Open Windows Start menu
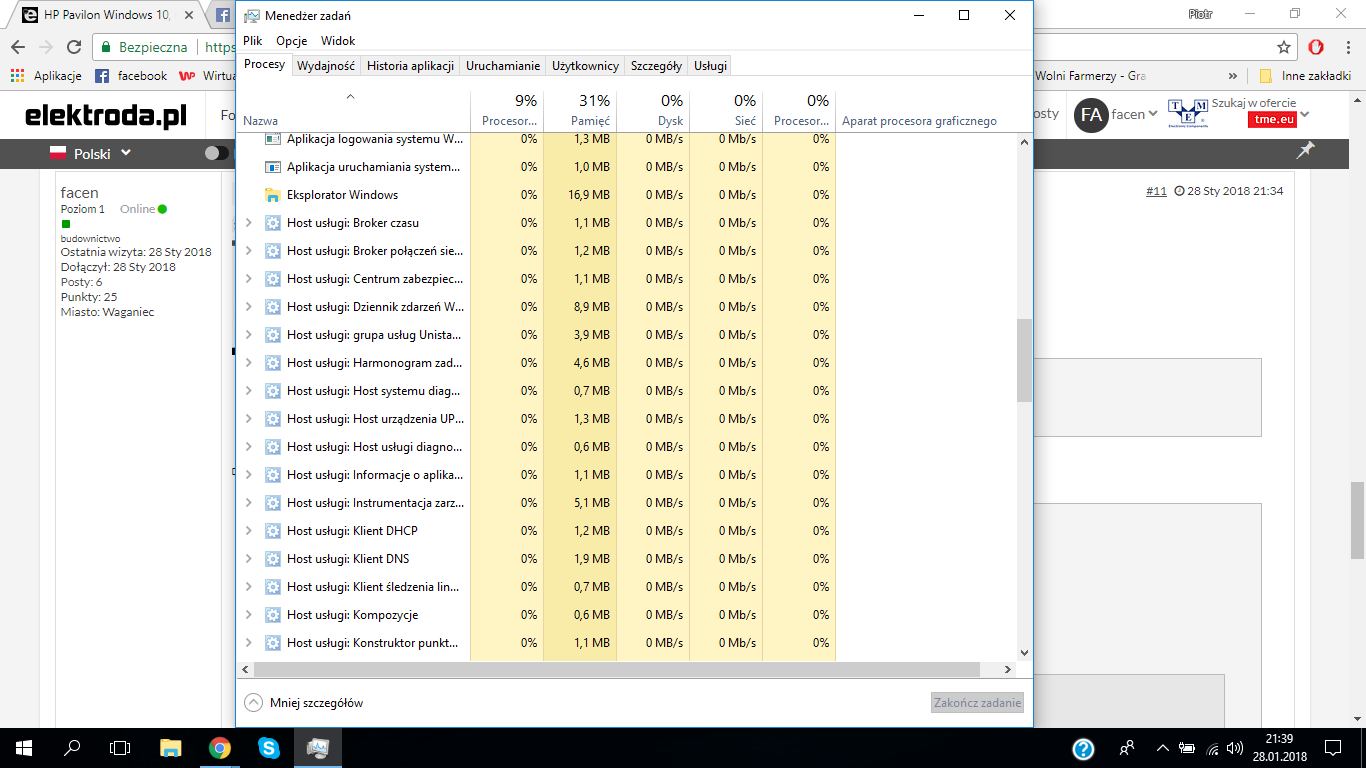The width and height of the screenshot is (1366, 768). [23, 747]
